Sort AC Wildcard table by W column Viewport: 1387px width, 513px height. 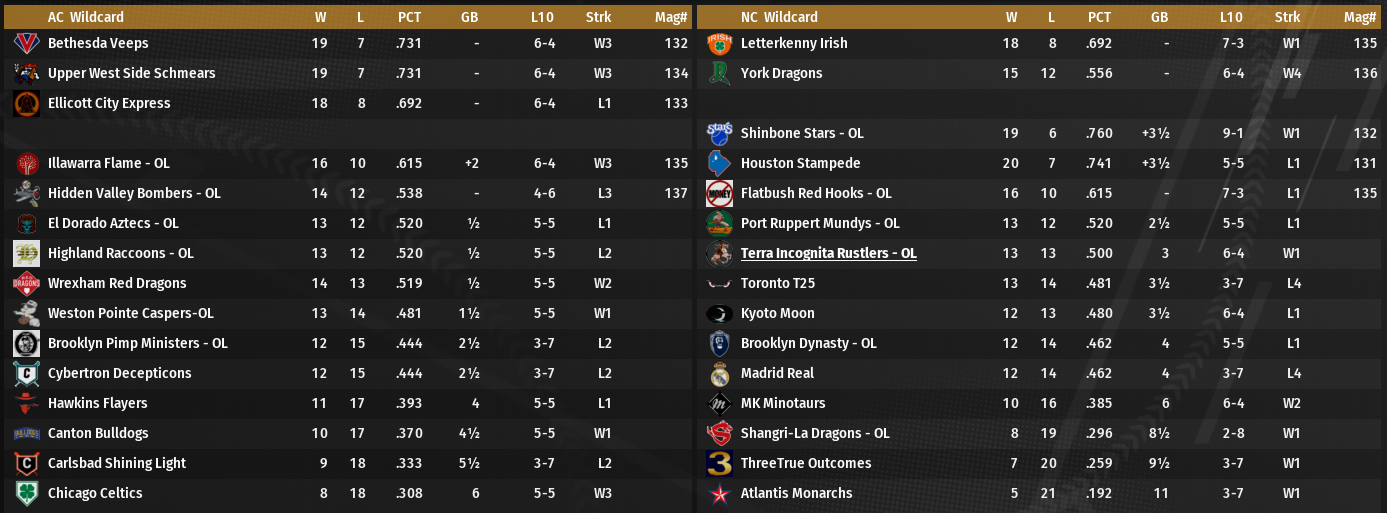pos(320,17)
